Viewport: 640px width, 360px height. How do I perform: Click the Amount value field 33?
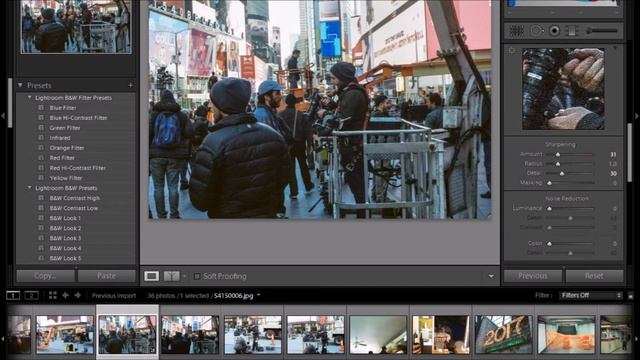(x=613, y=154)
